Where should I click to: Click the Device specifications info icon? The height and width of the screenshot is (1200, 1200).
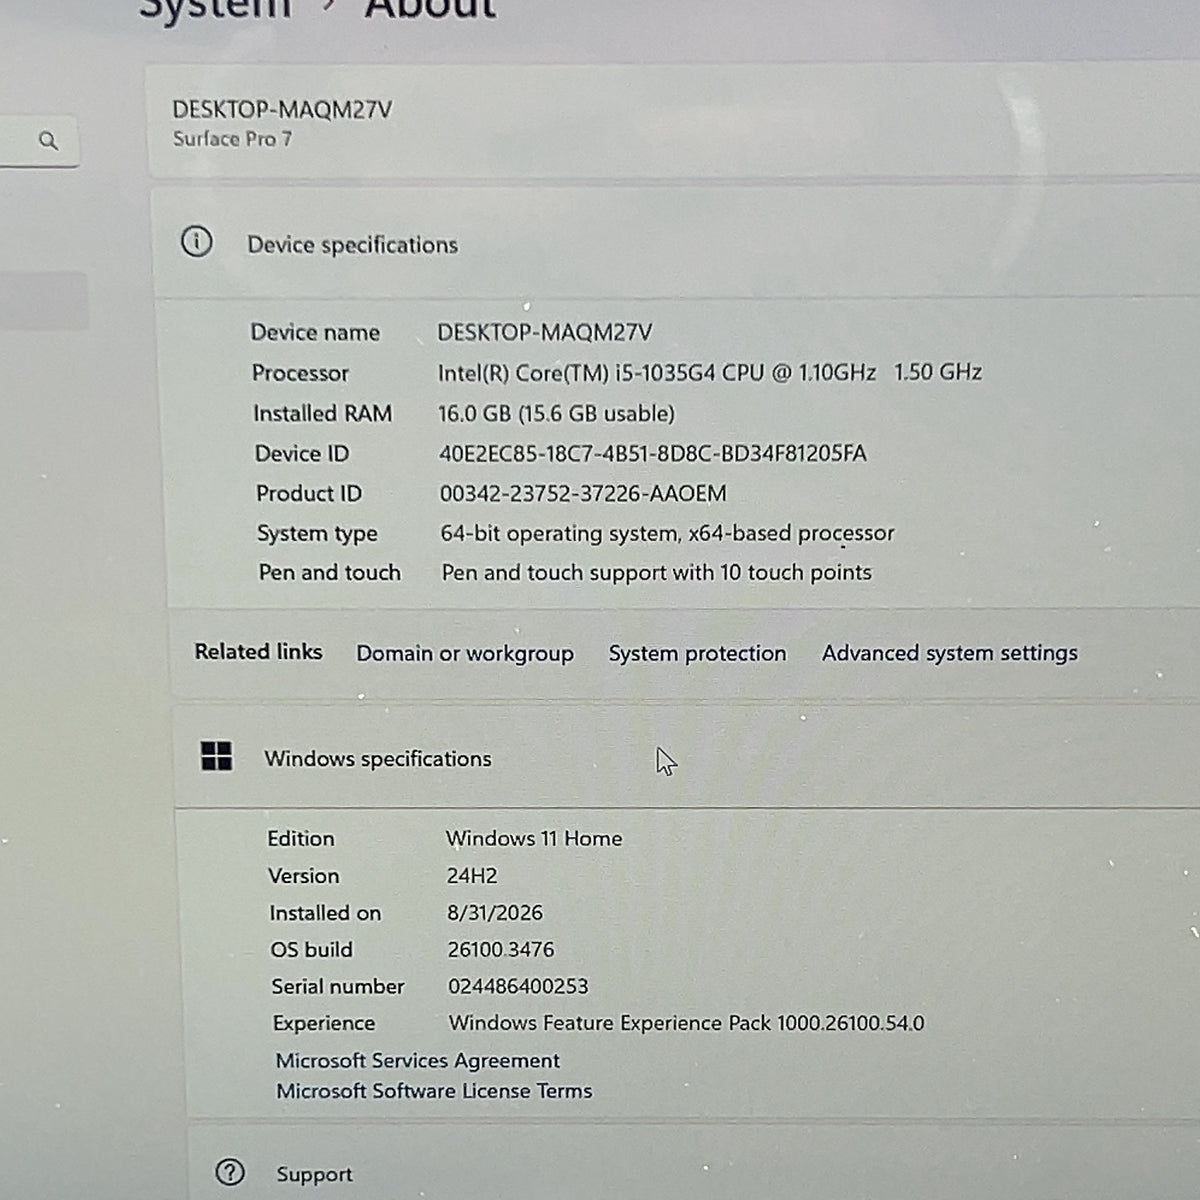(197, 242)
